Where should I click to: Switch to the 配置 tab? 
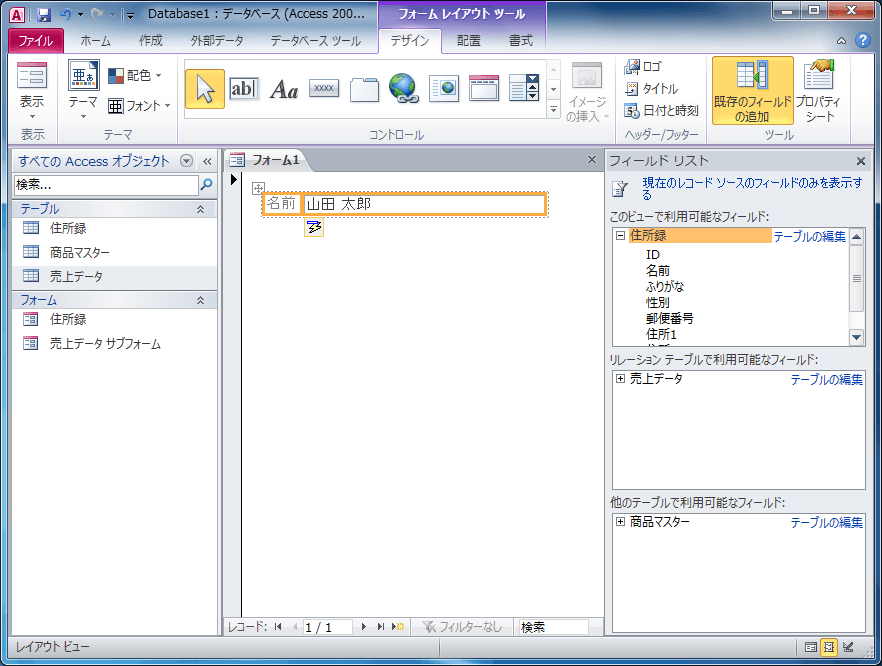click(x=469, y=40)
